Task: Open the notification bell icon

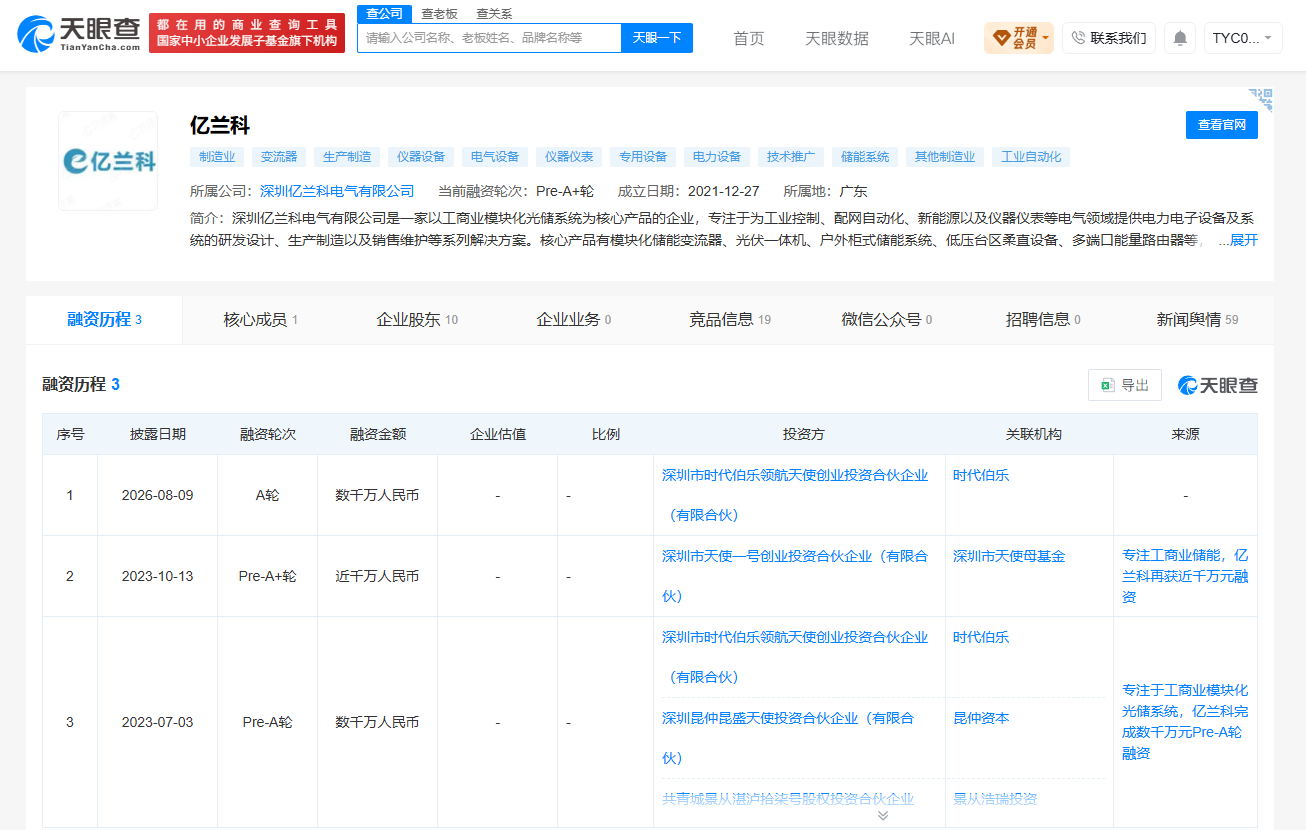Action: coord(1180,38)
